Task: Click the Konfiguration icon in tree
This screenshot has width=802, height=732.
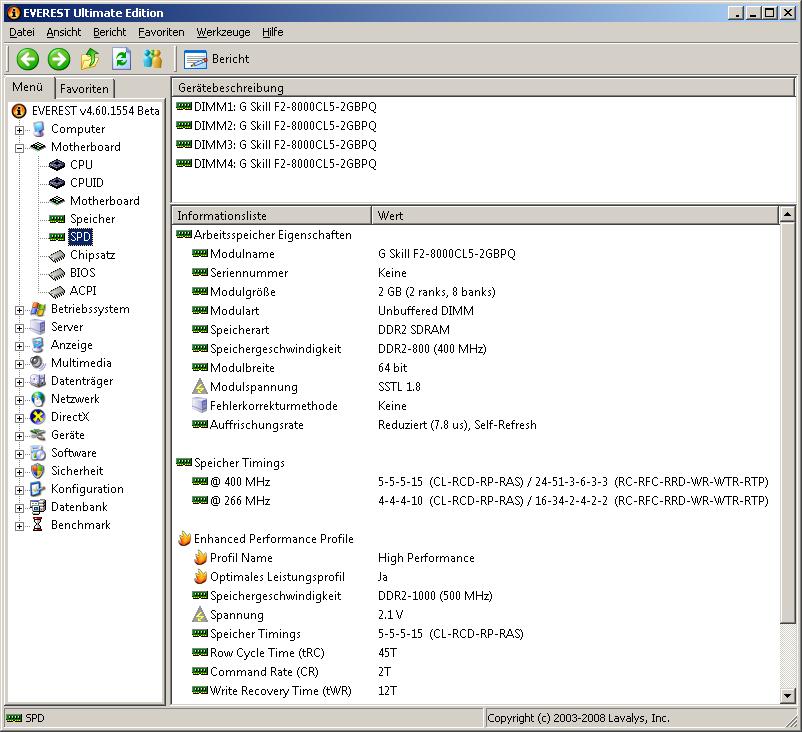Action: (x=38, y=489)
